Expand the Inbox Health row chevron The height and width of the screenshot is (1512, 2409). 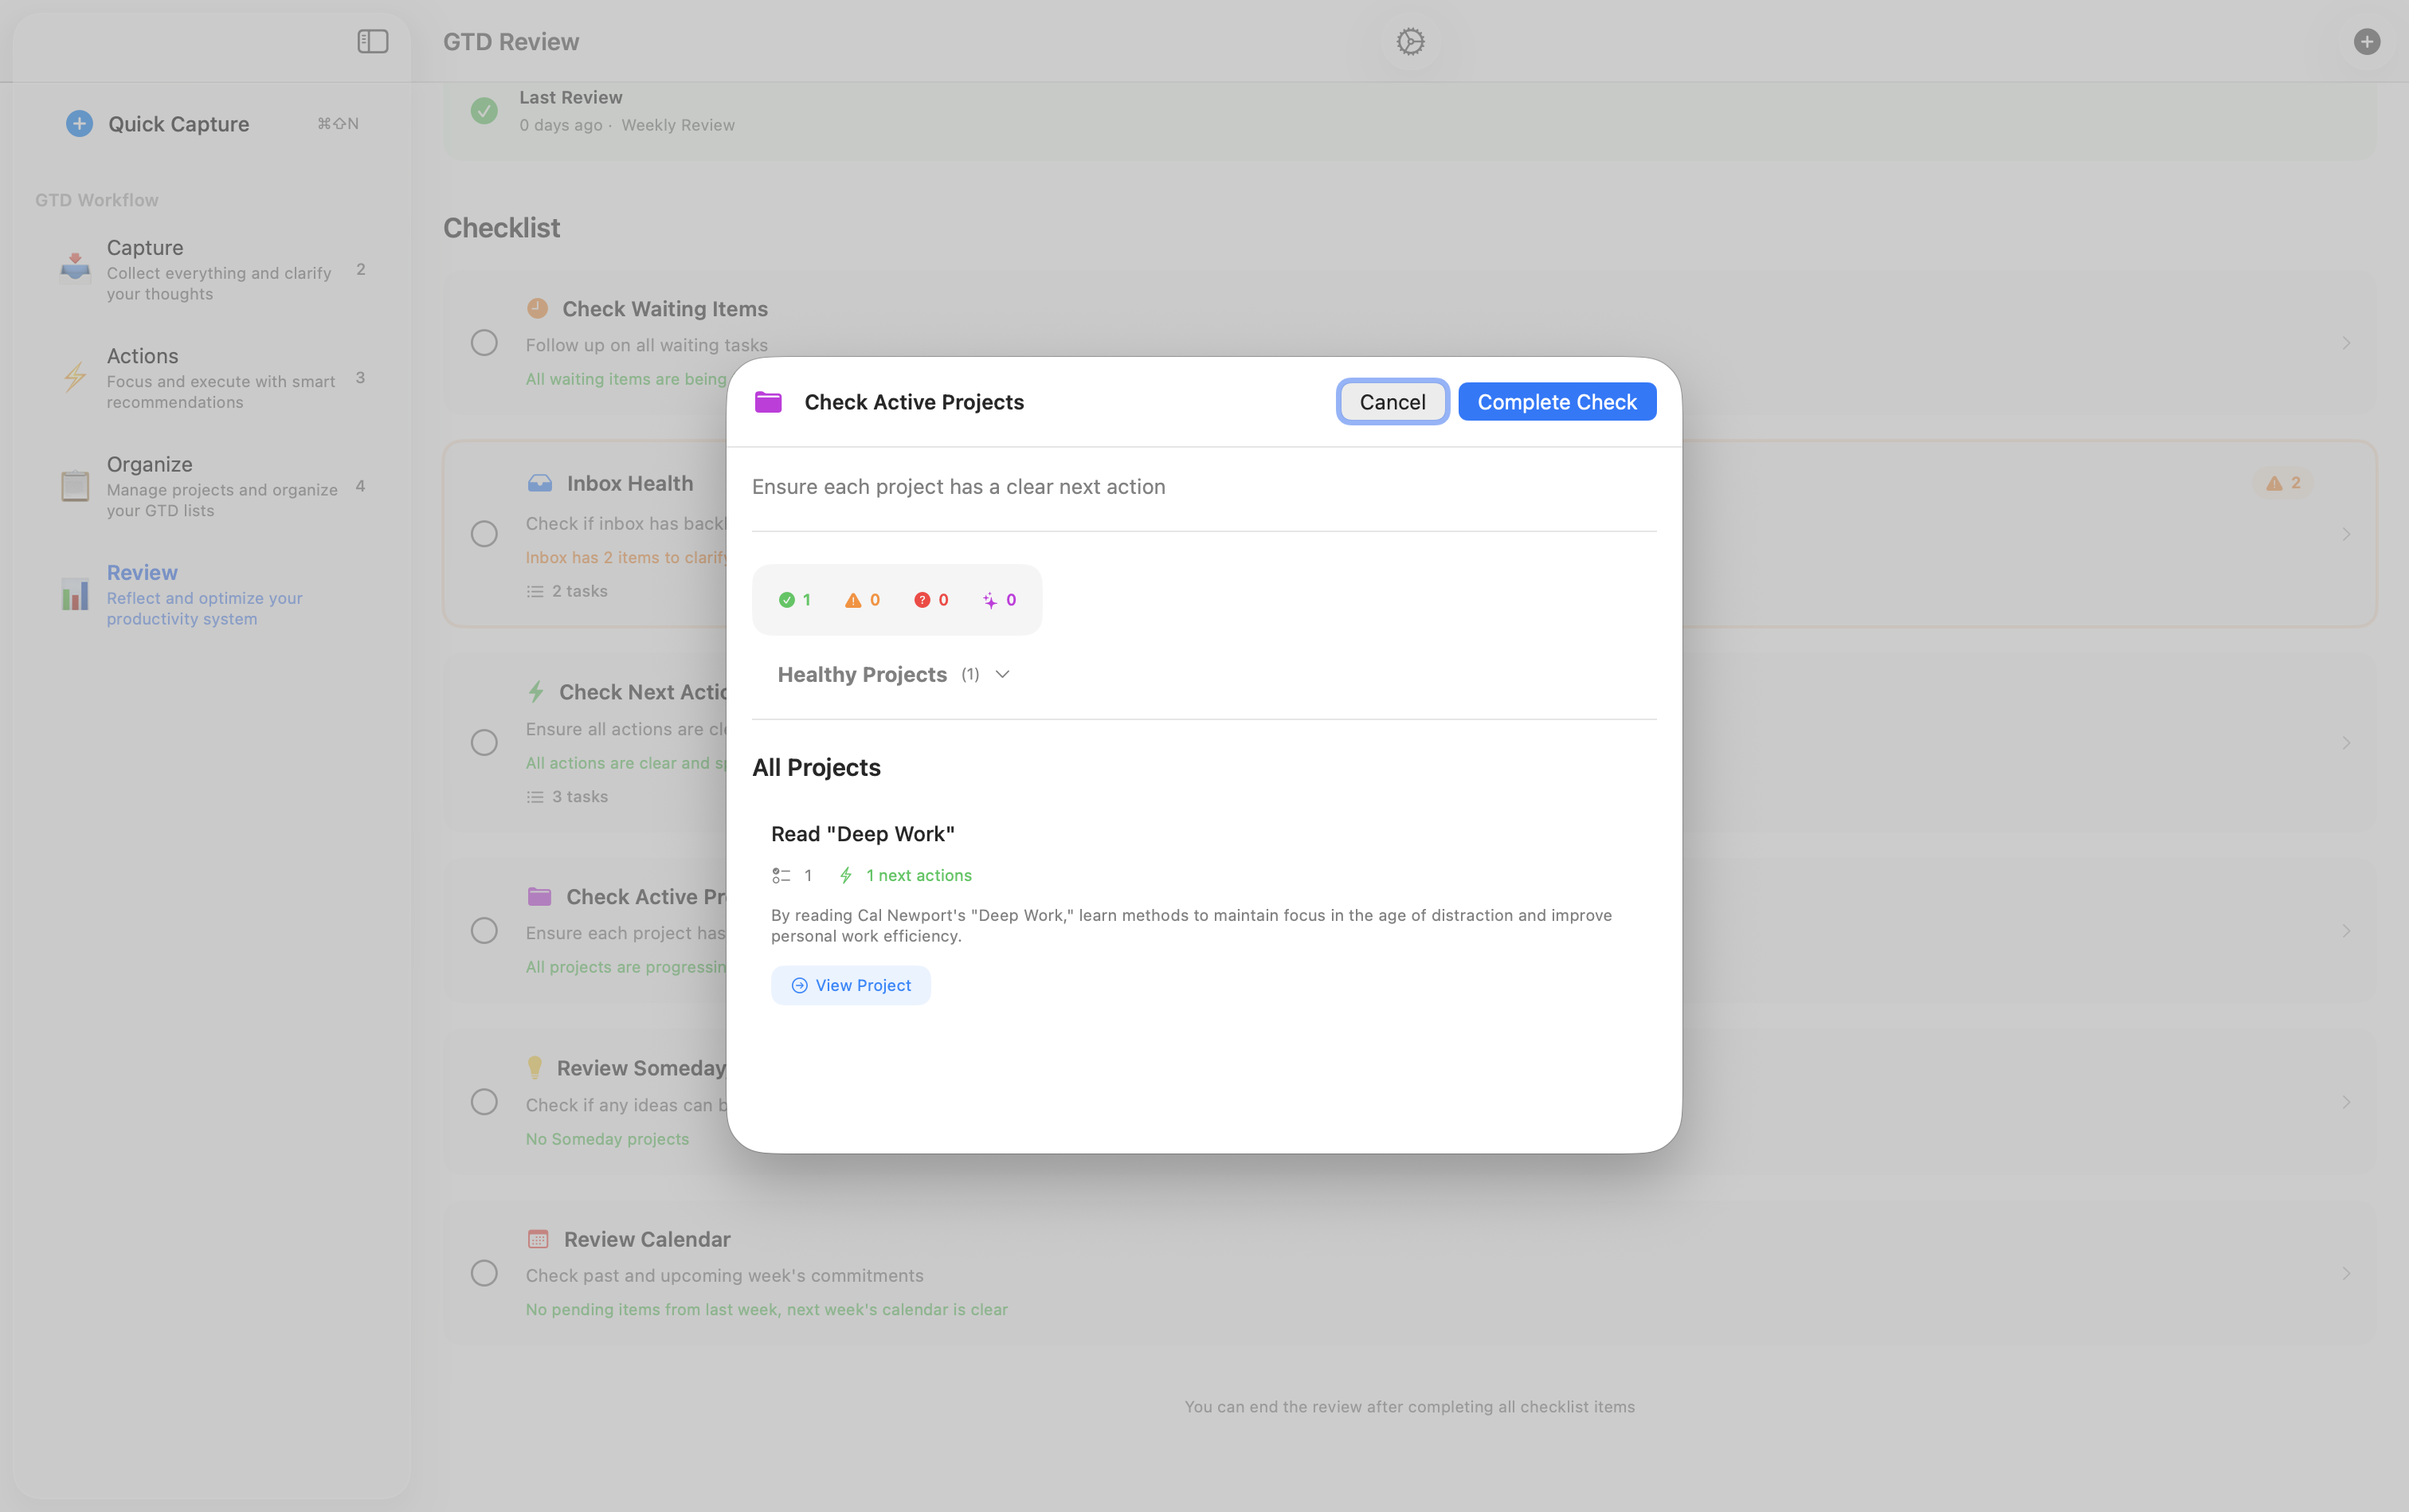tap(2346, 534)
